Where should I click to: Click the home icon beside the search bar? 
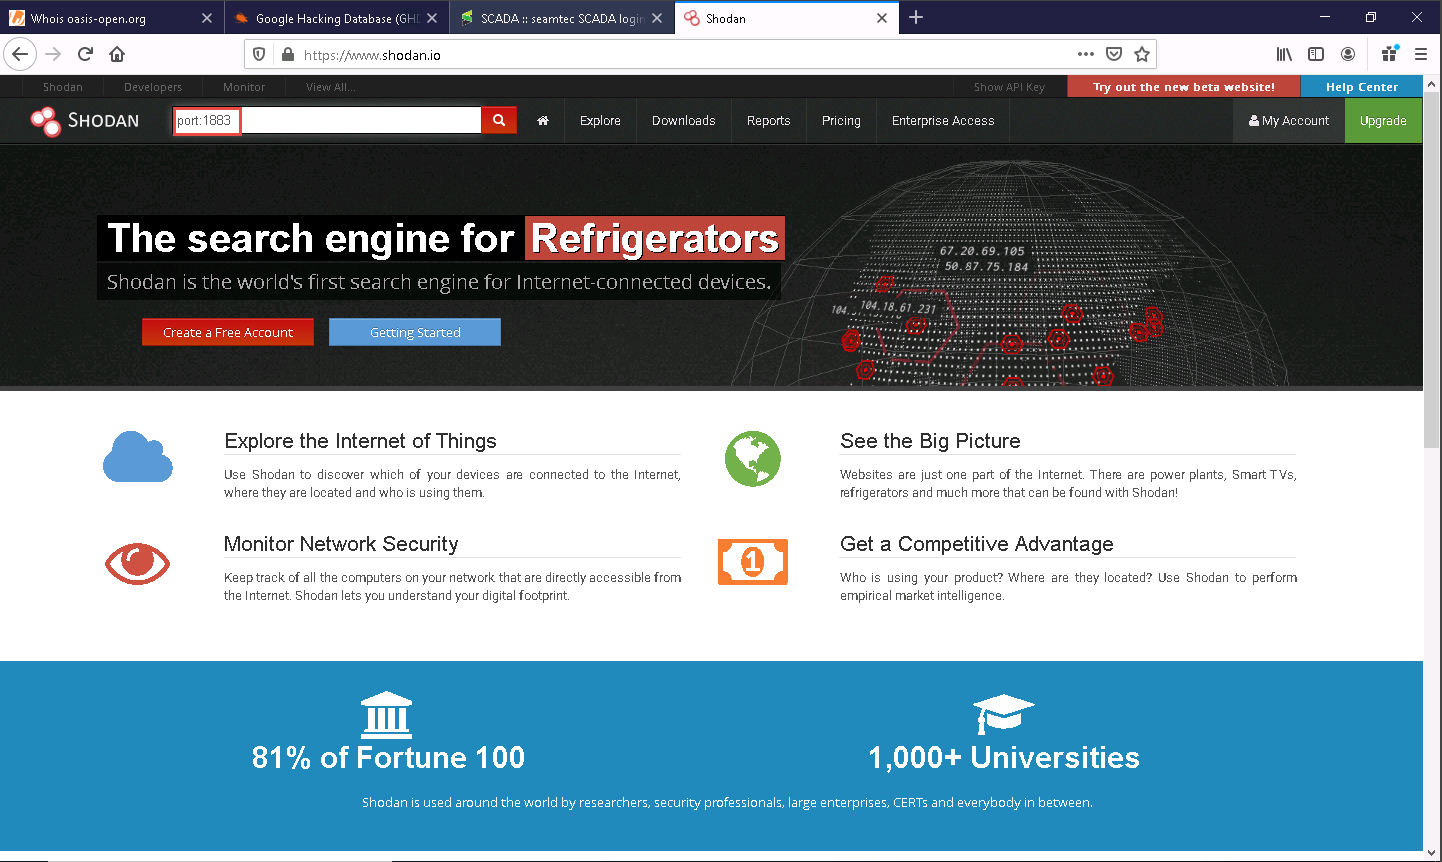pos(541,120)
